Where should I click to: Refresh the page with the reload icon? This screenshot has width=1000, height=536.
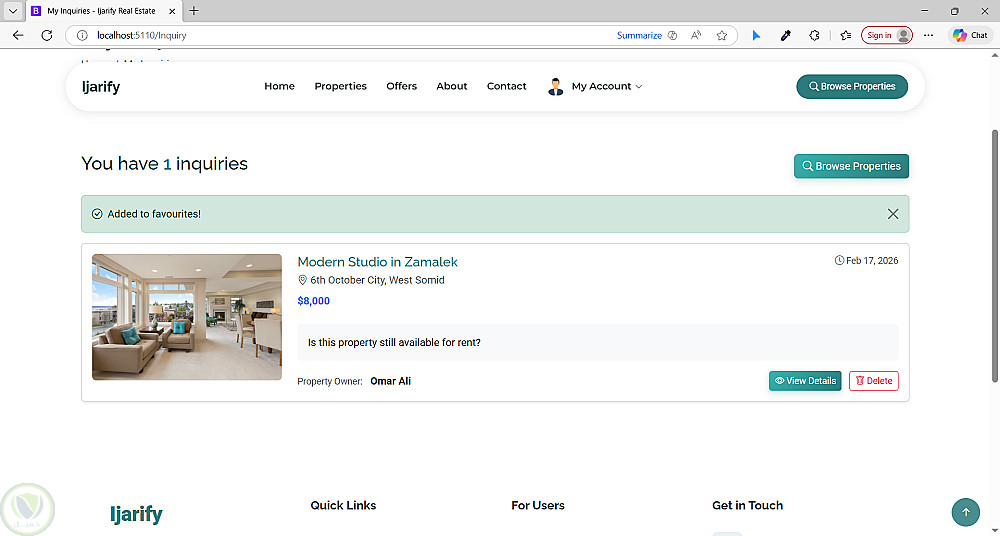[46, 35]
